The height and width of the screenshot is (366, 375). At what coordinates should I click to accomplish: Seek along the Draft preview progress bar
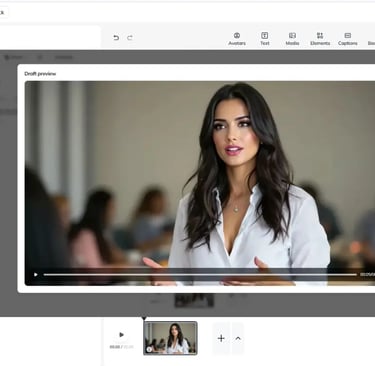[200, 275]
